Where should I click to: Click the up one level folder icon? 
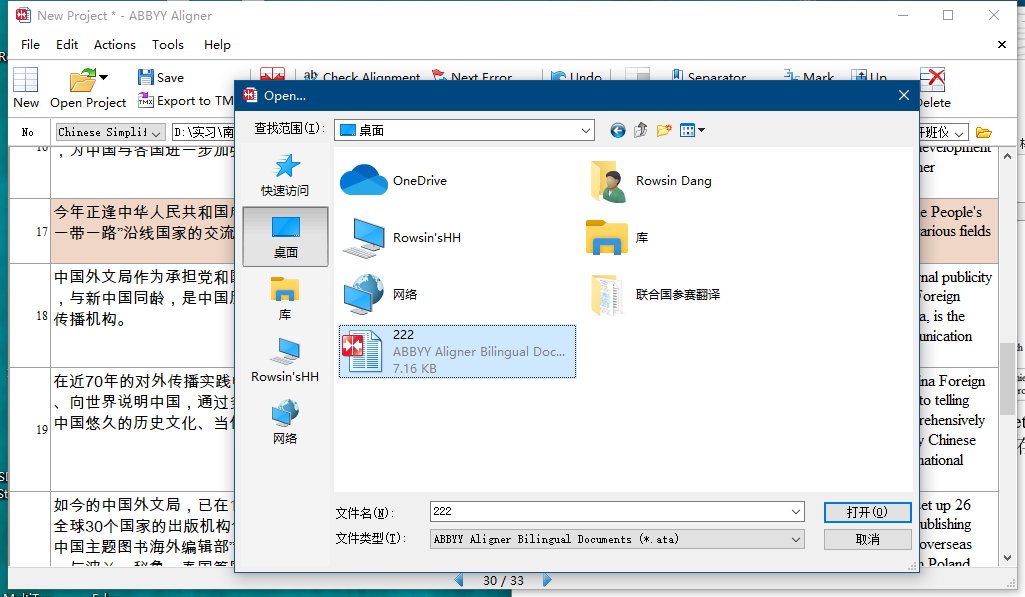click(641, 130)
